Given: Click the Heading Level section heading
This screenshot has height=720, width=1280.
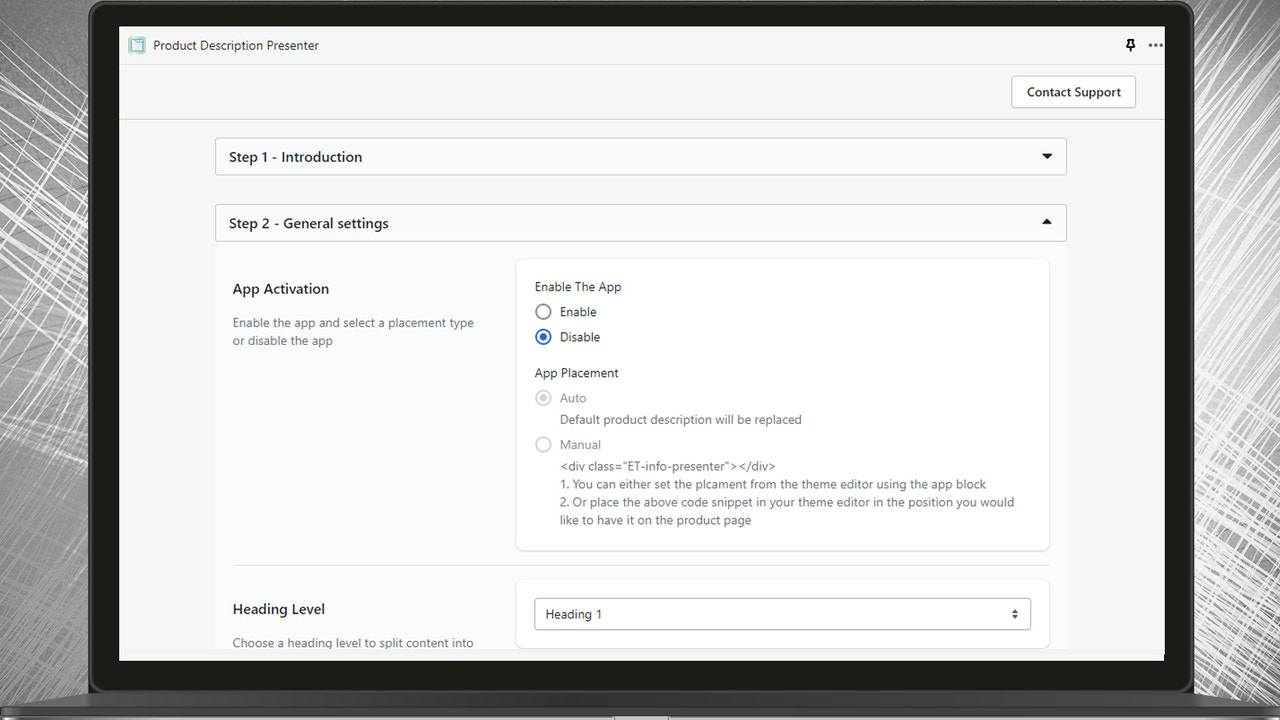Looking at the screenshot, I should 278,608.
